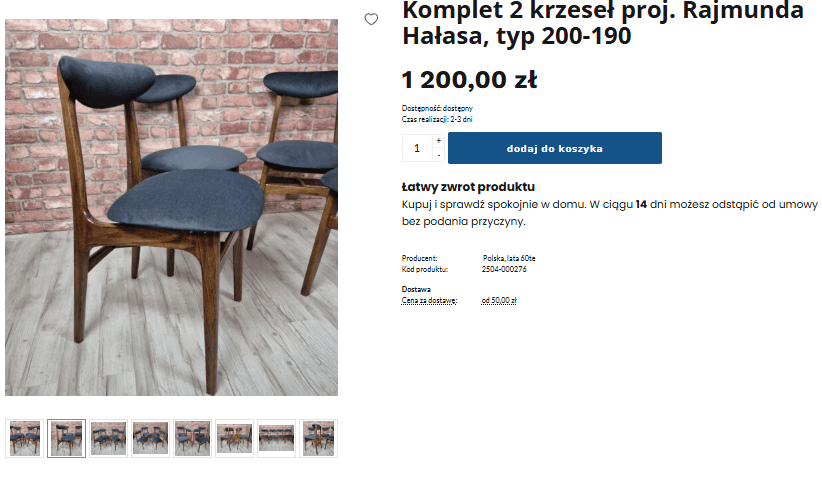
Task: Select the sixth gallery thumbnail
Action: click(234, 439)
